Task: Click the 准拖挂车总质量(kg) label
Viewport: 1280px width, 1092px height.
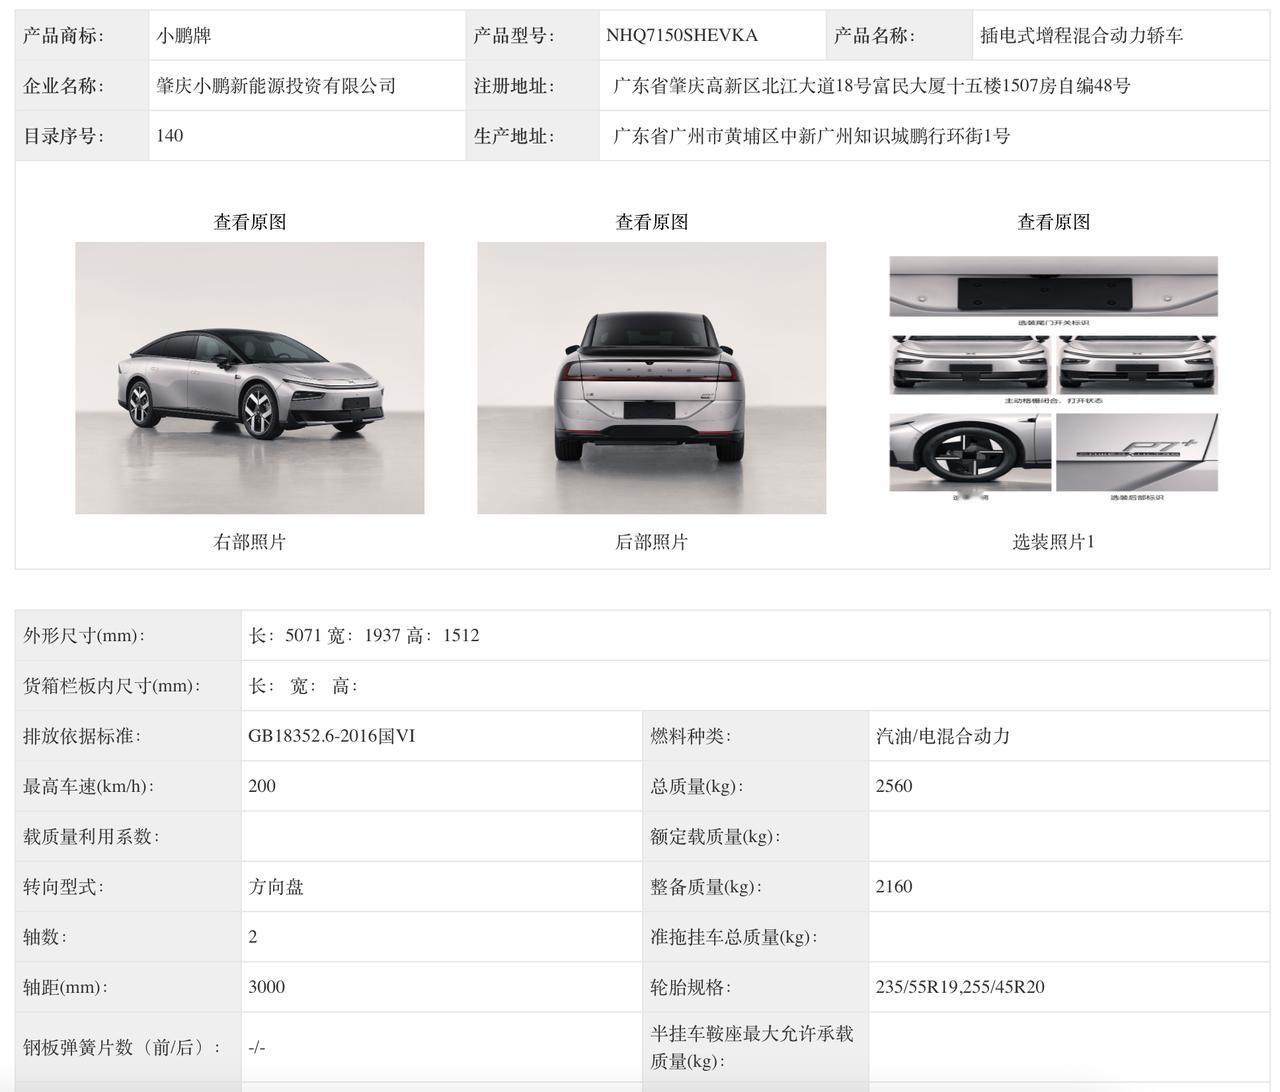Action: click(x=735, y=937)
